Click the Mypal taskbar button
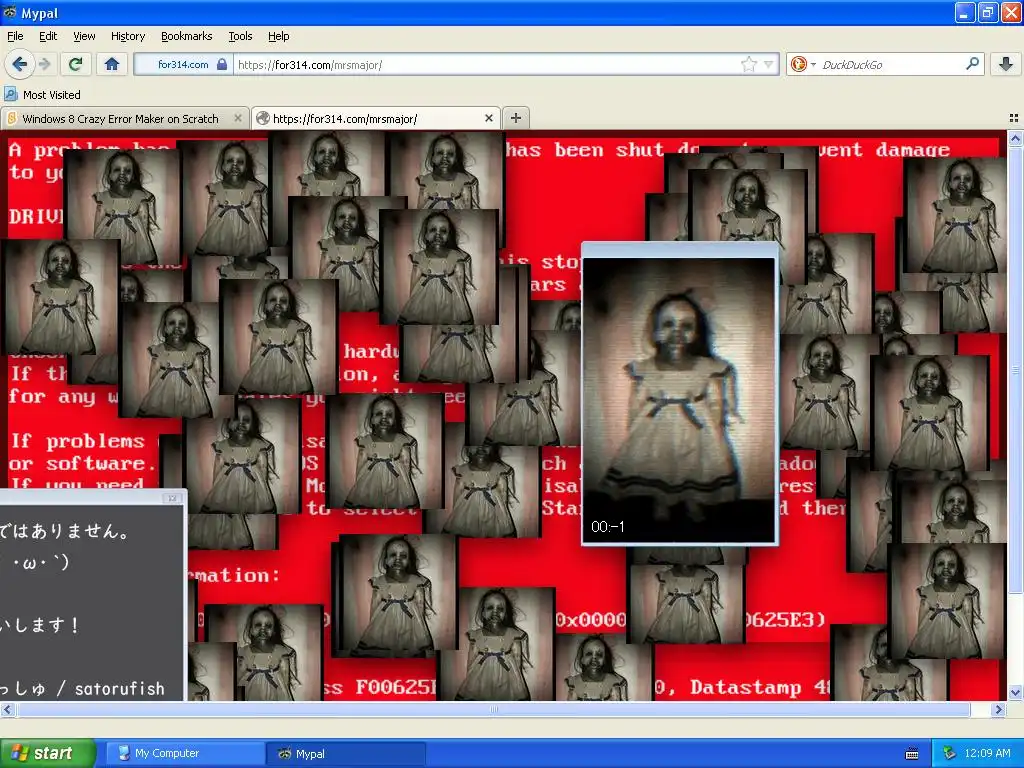Viewport: 1024px width, 768px height. pyautogui.click(x=346, y=753)
